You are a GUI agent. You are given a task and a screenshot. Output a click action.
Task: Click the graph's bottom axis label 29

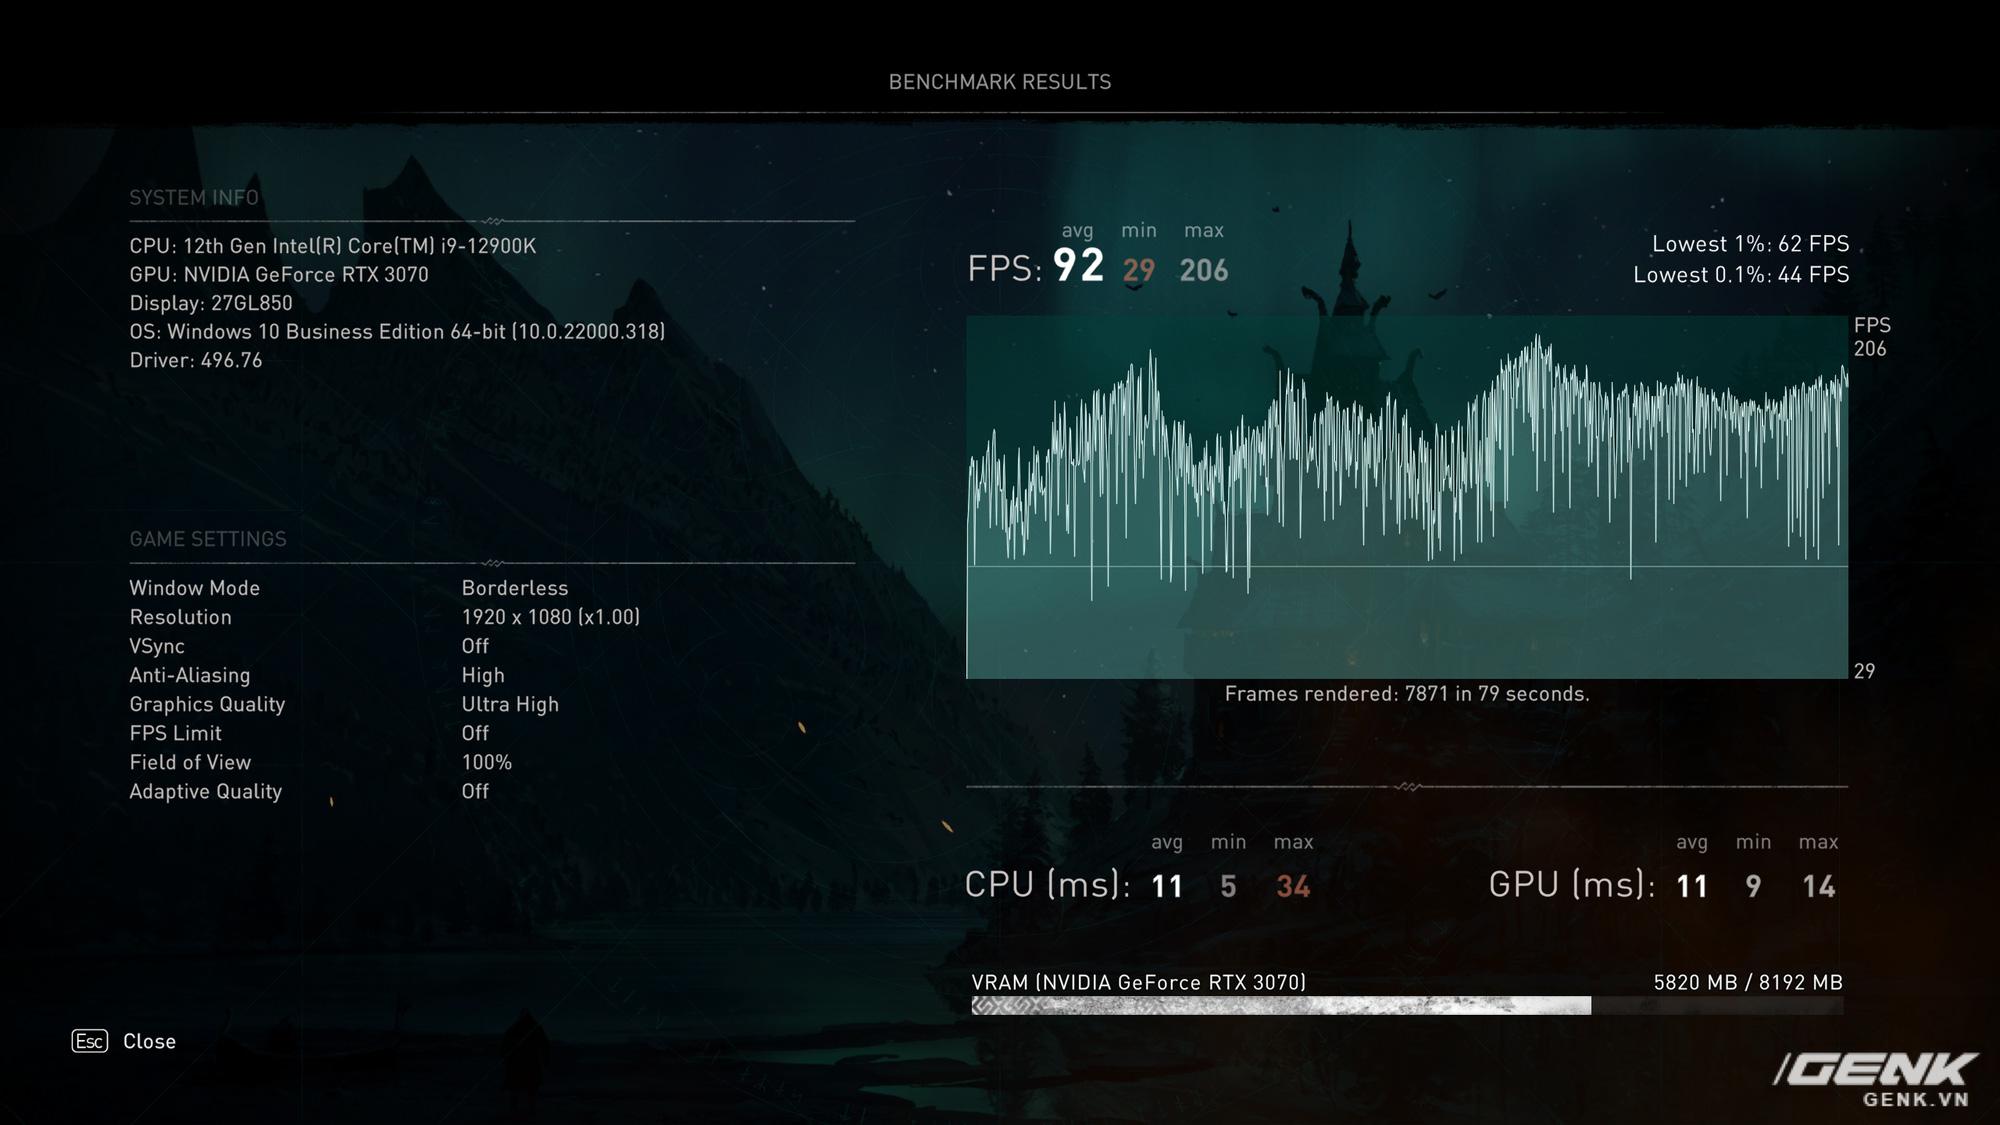[1865, 671]
